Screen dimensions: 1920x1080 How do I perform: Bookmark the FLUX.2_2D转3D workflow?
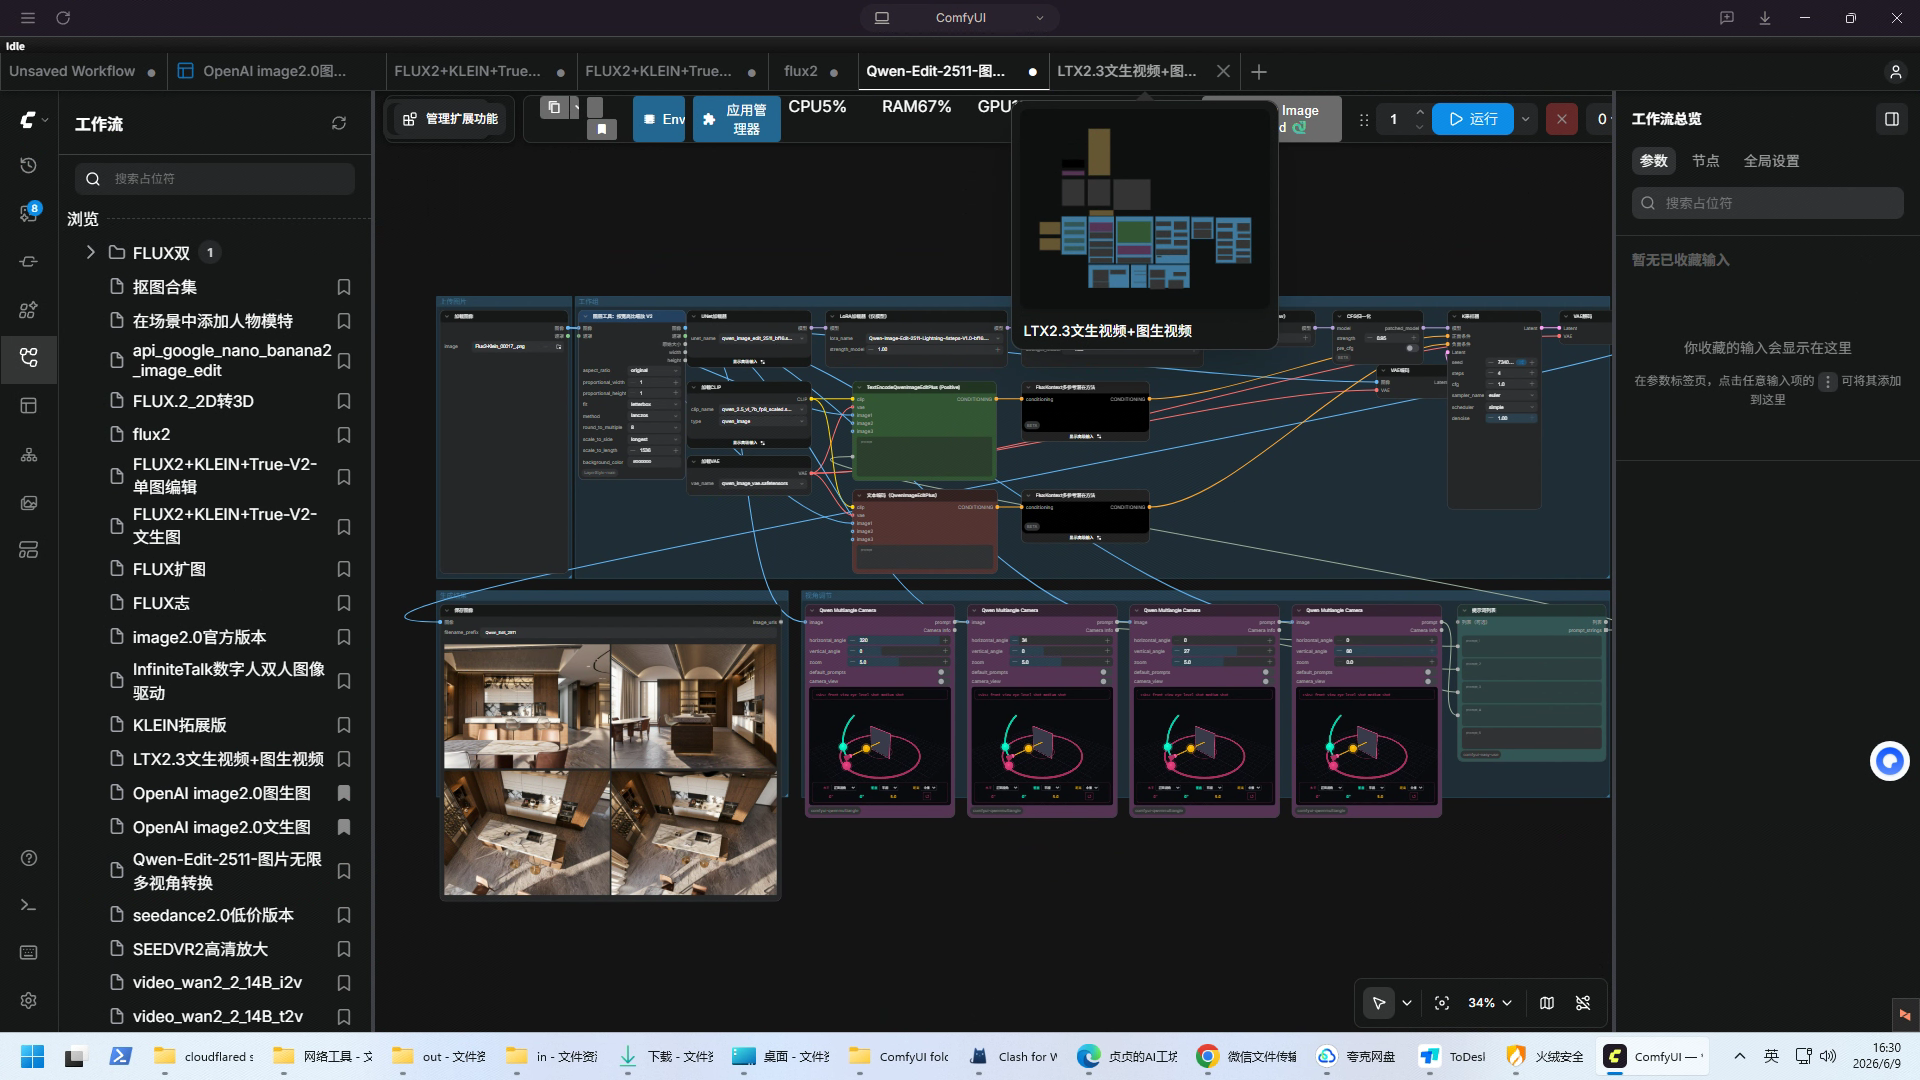344,401
